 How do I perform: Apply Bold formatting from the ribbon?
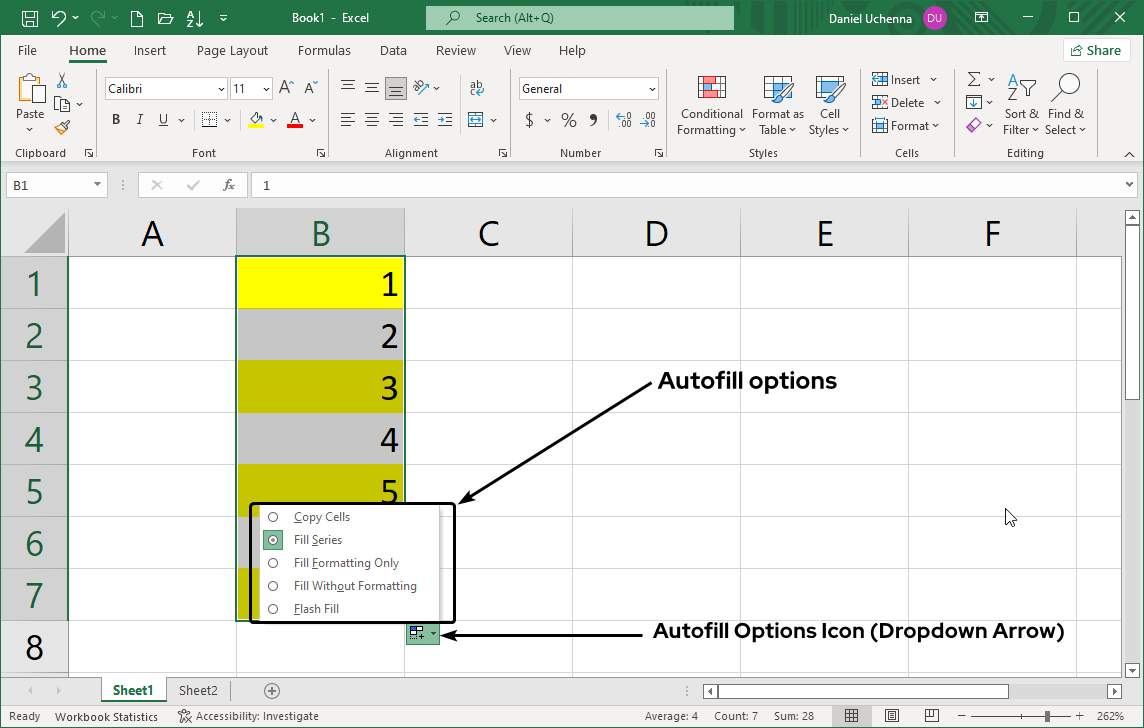[116, 120]
